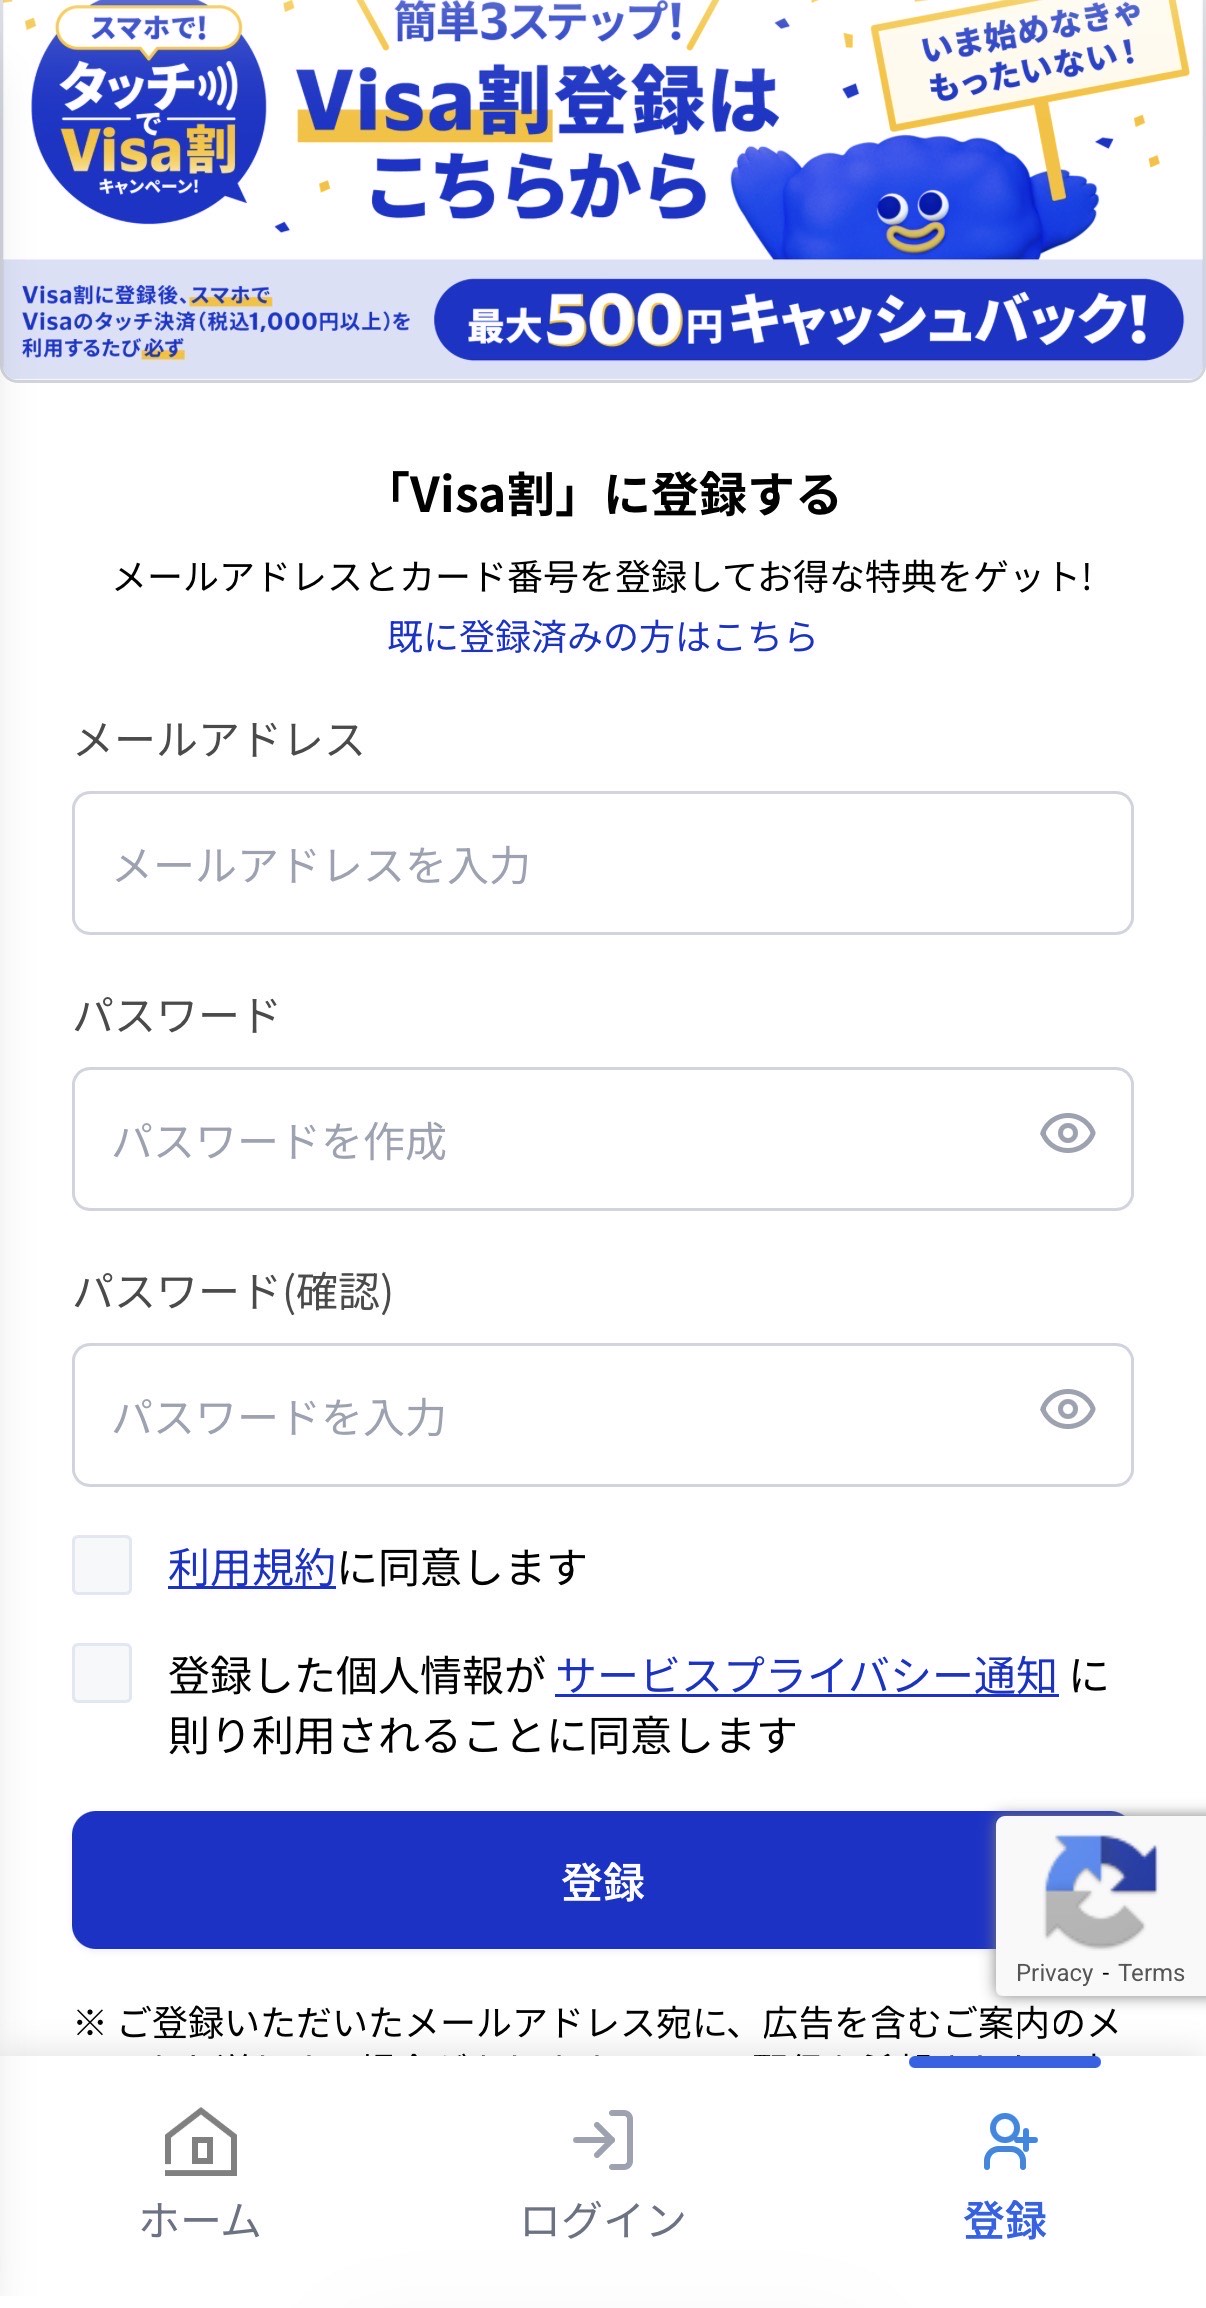The height and width of the screenshot is (2308, 1206).
Task: Show password in the create password field
Action: tap(1067, 1134)
